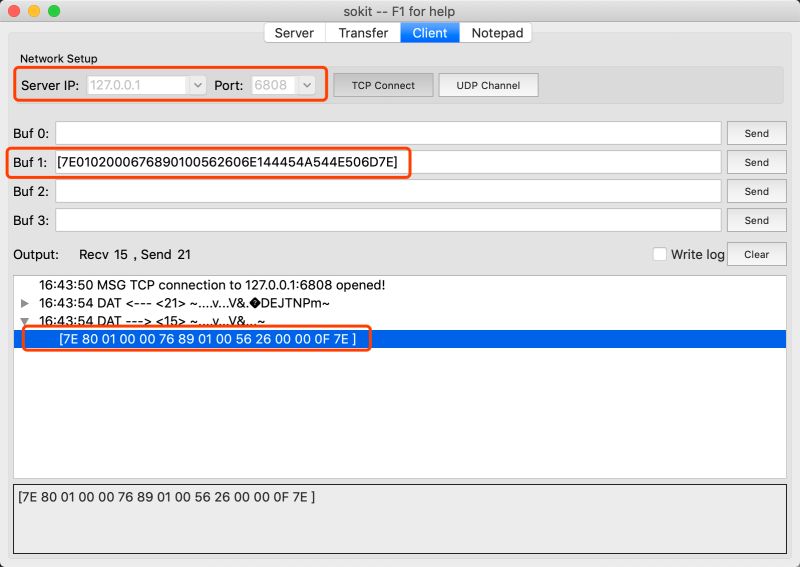Select the Client tab
The image size is (800, 567).
[x=430, y=33]
